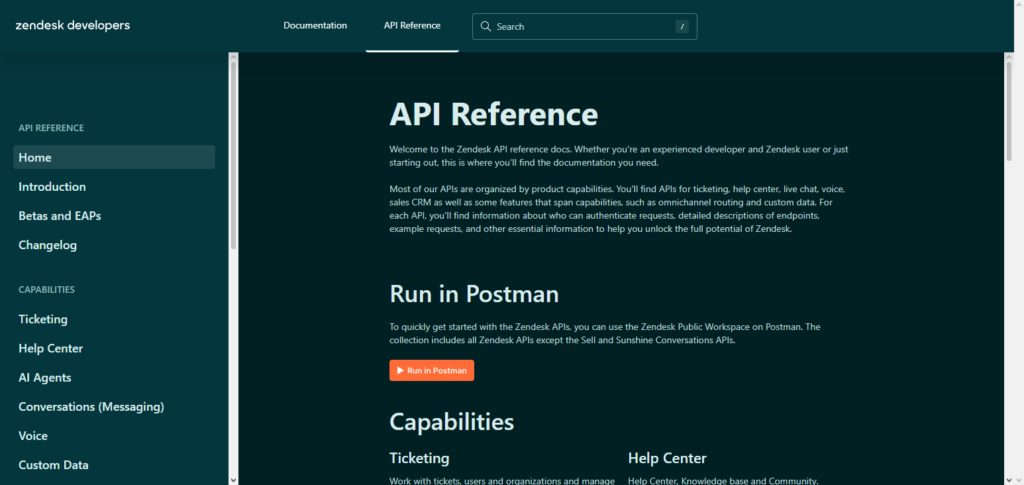
Task: Open Conversations (Messaging) sidebar item
Action: (x=91, y=407)
